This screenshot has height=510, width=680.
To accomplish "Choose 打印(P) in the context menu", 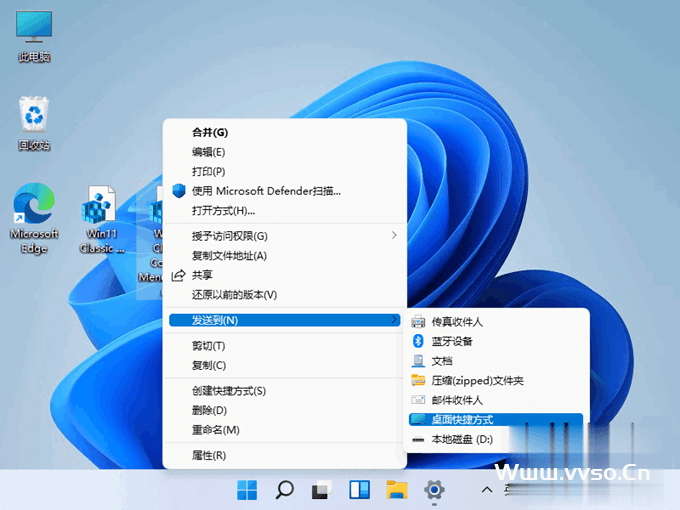I will [x=284, y=171].
